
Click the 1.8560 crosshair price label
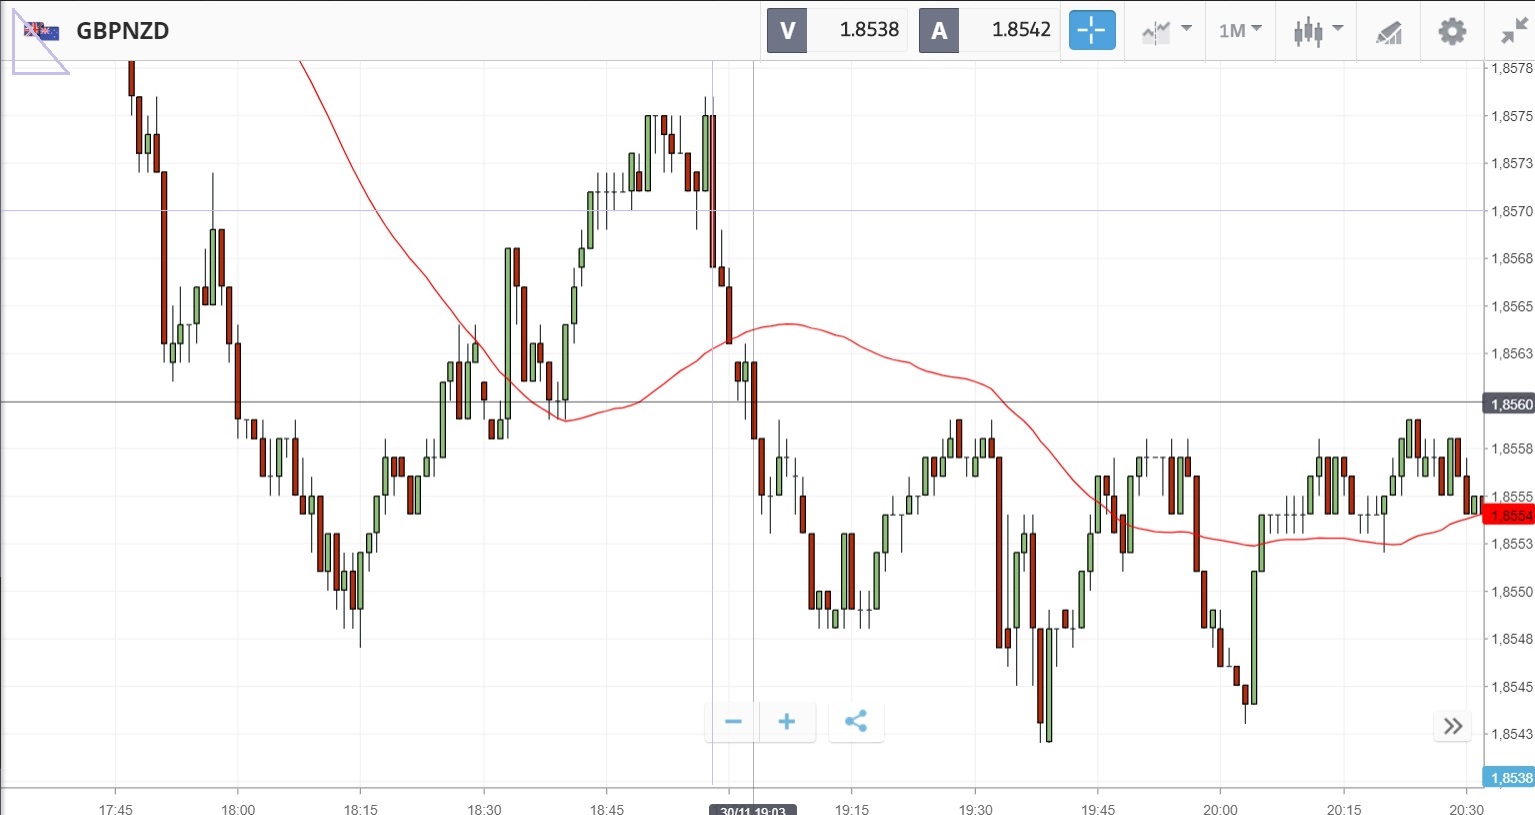pos(1509,404)
